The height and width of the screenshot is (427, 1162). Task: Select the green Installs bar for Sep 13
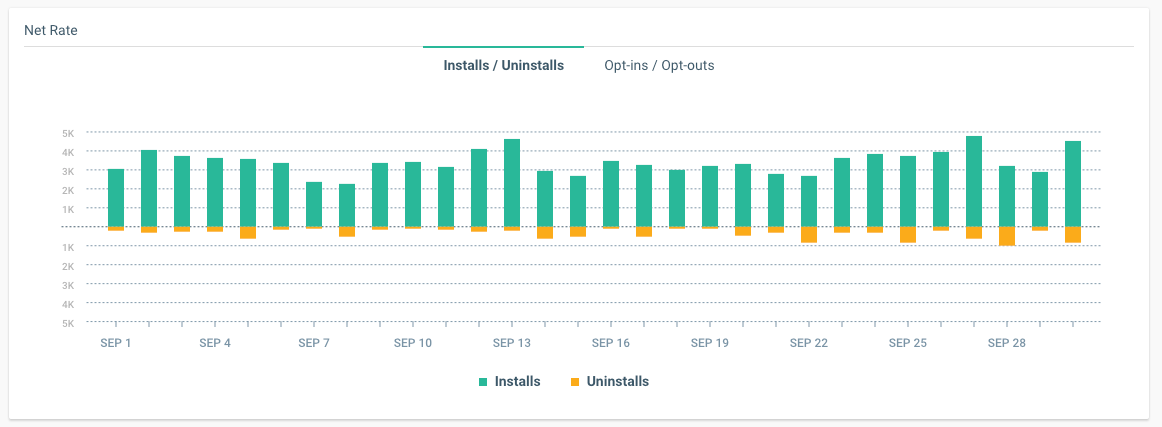[512, 183]
